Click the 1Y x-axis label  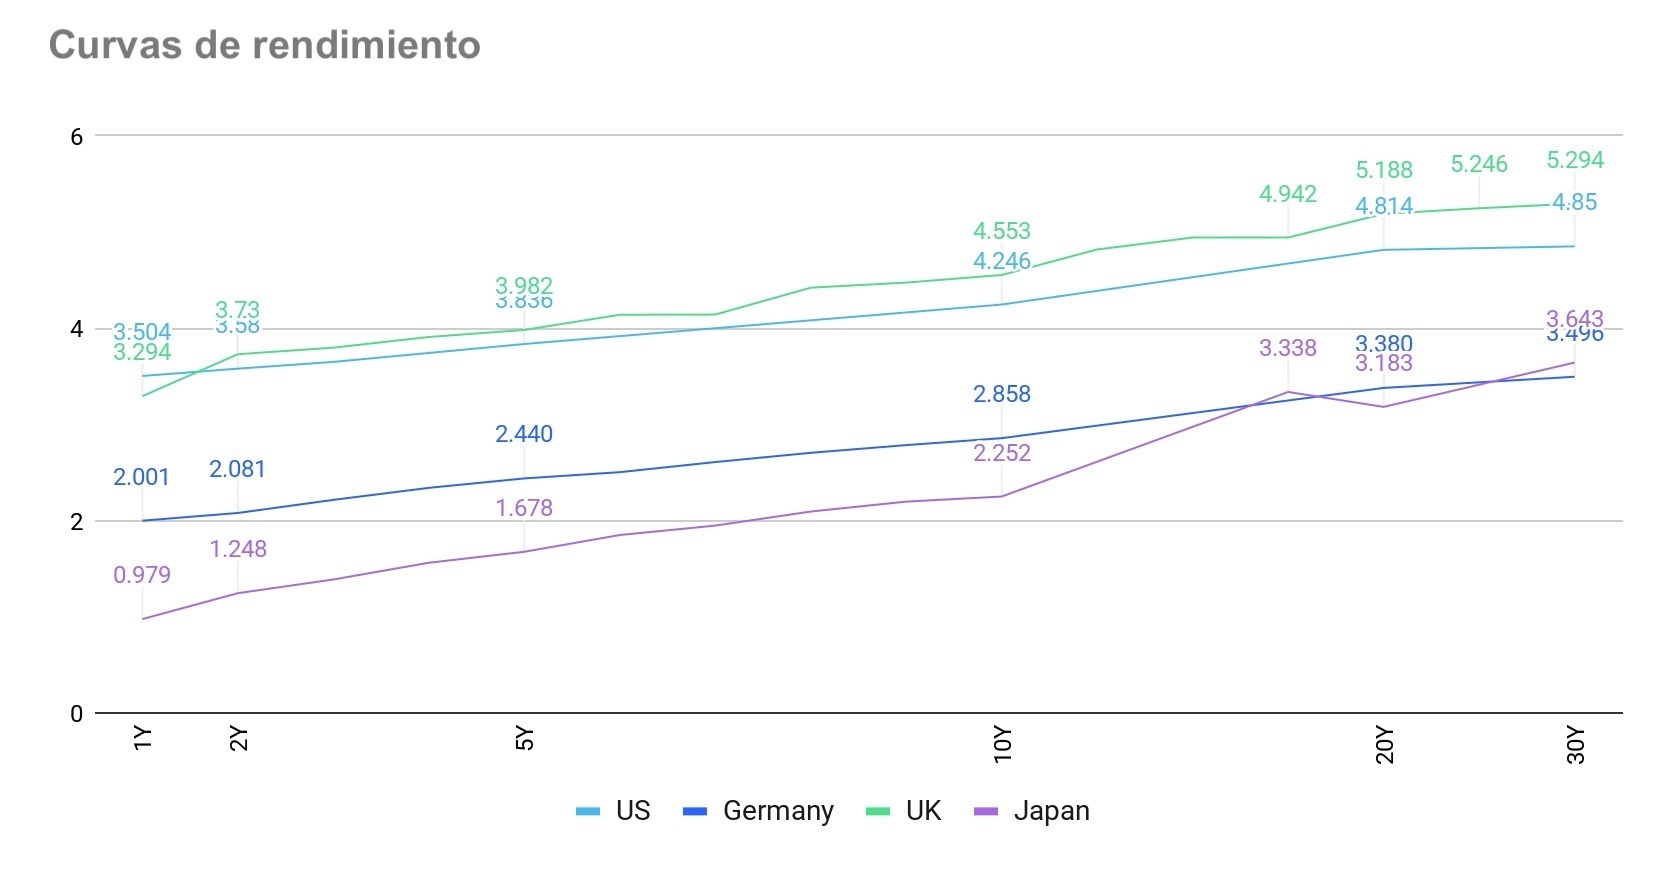143,739
